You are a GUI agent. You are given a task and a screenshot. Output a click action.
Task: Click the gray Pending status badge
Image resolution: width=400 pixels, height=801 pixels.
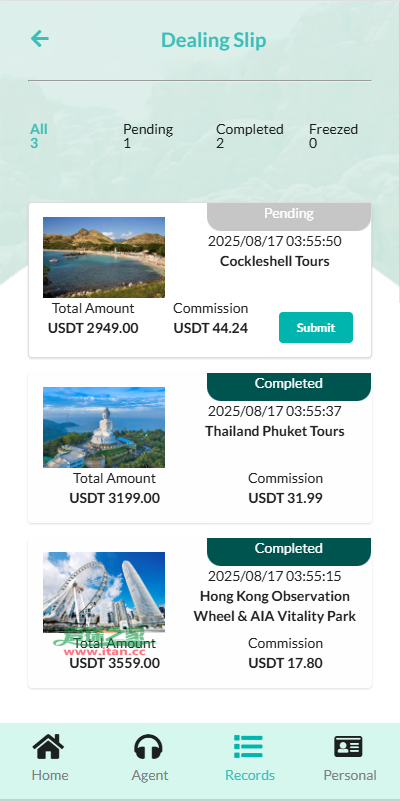coord(289,217)
